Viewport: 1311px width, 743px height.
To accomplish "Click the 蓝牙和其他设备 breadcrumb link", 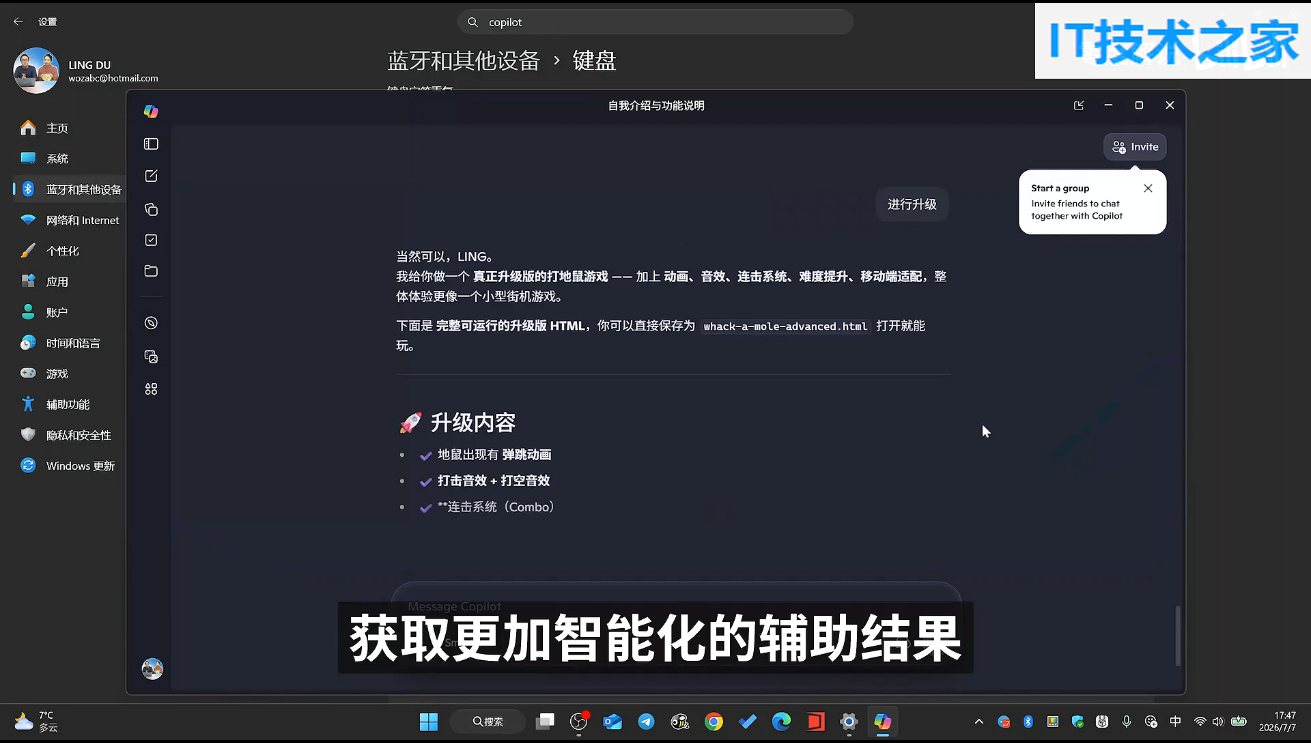I will pyautogui.click(x=464, y=61).
